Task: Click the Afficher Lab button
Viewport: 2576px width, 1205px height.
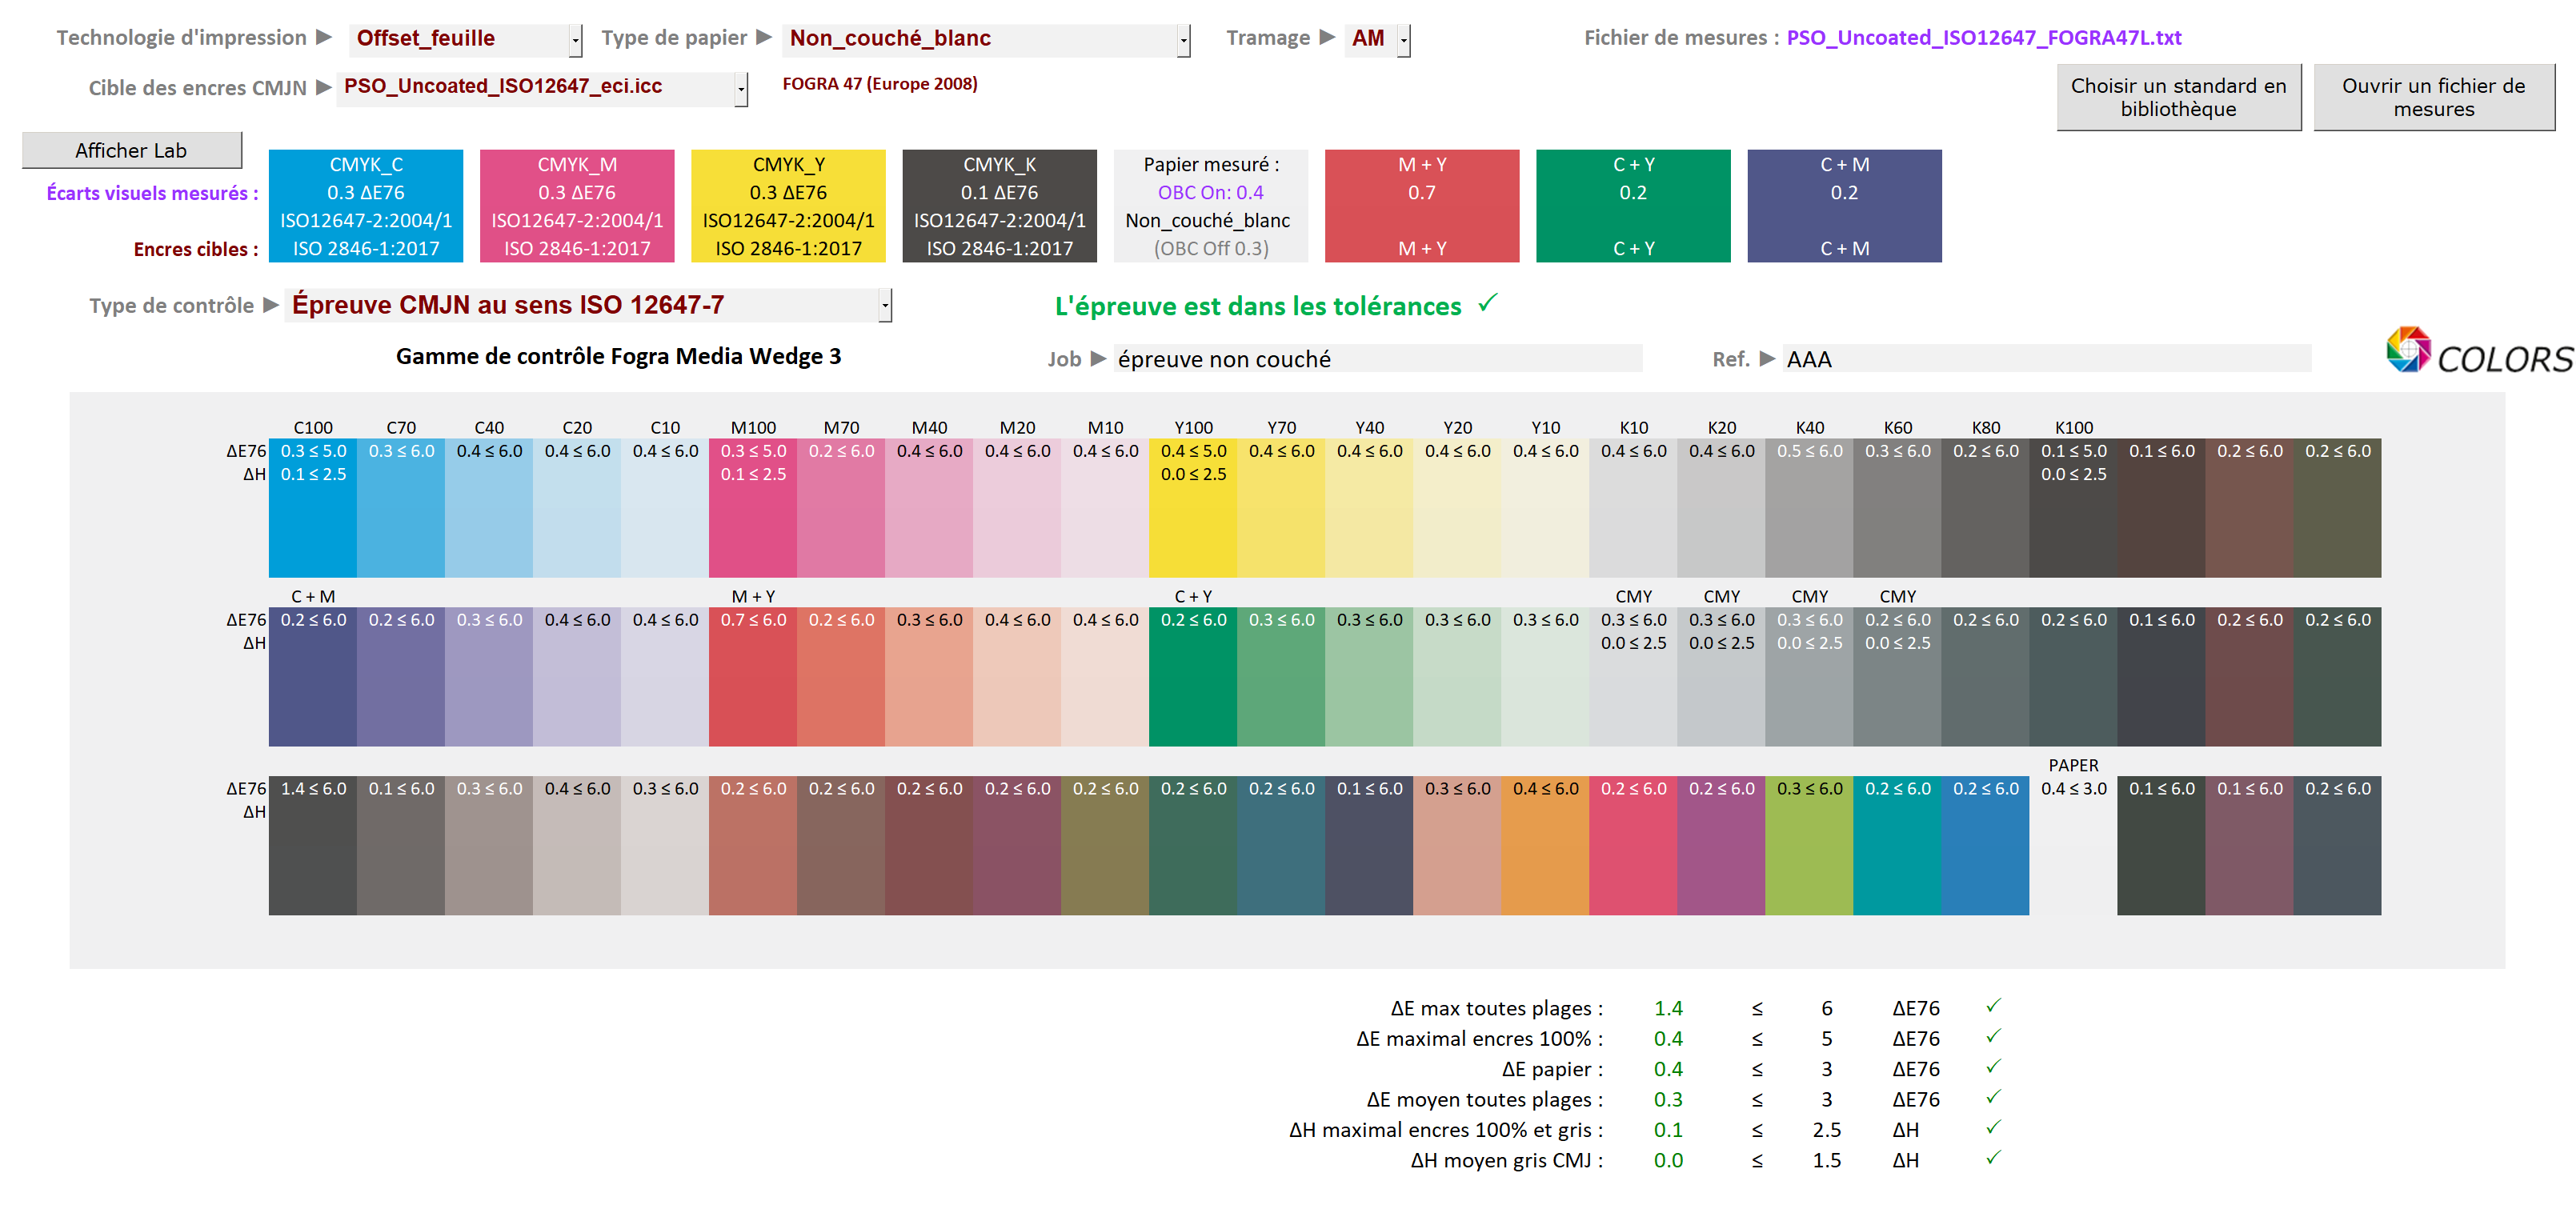Action: click(132, 150)
